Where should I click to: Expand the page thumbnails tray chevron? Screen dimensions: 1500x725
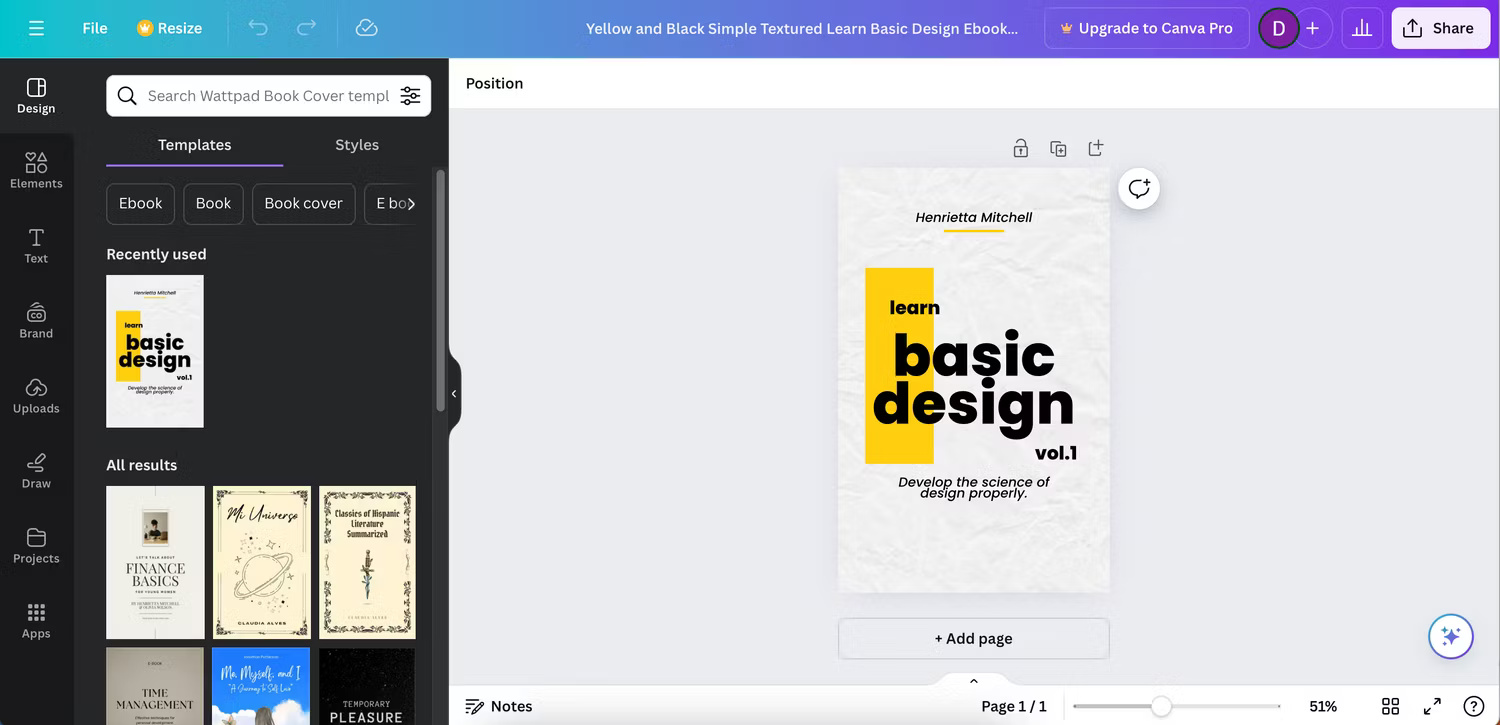(x=973, y=681)
